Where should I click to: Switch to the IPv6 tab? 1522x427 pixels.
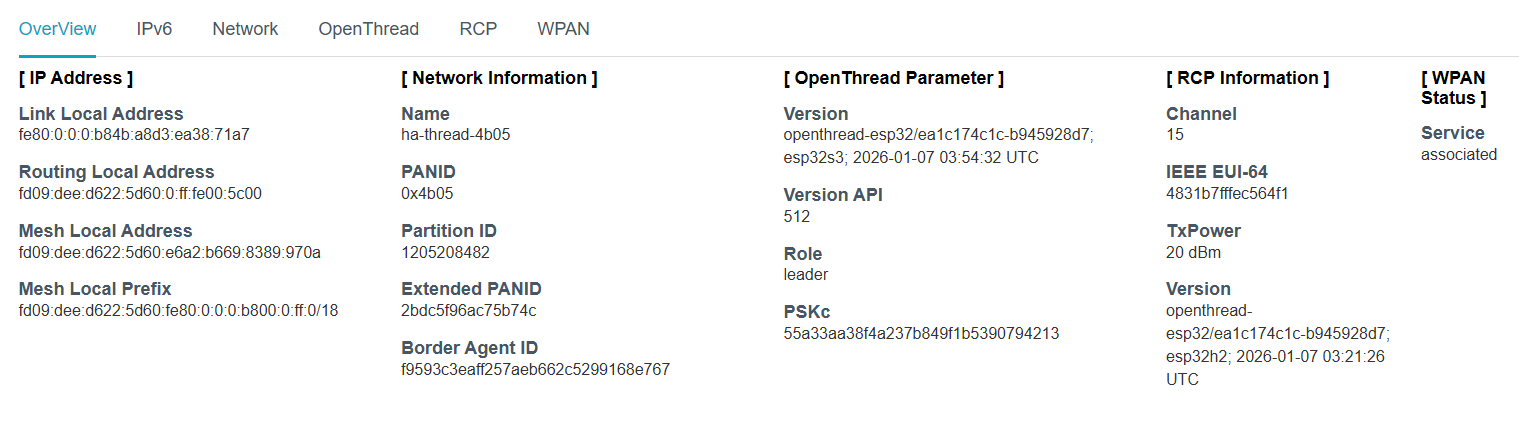154,29
